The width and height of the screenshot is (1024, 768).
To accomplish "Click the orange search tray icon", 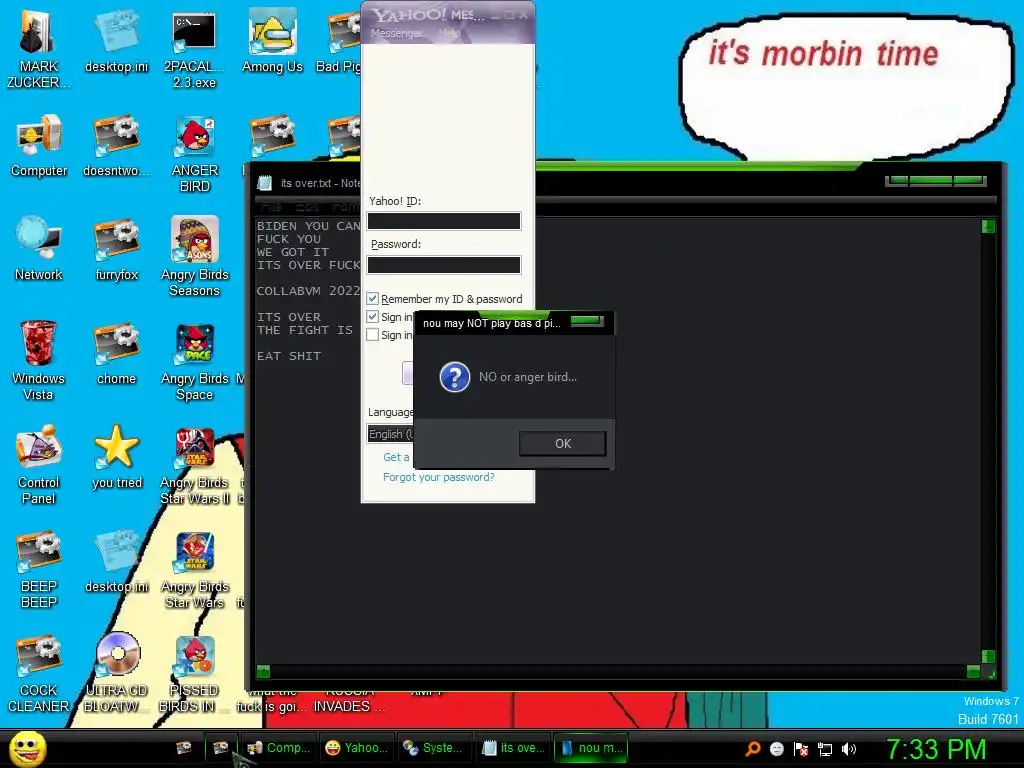I will click(753, 748).
